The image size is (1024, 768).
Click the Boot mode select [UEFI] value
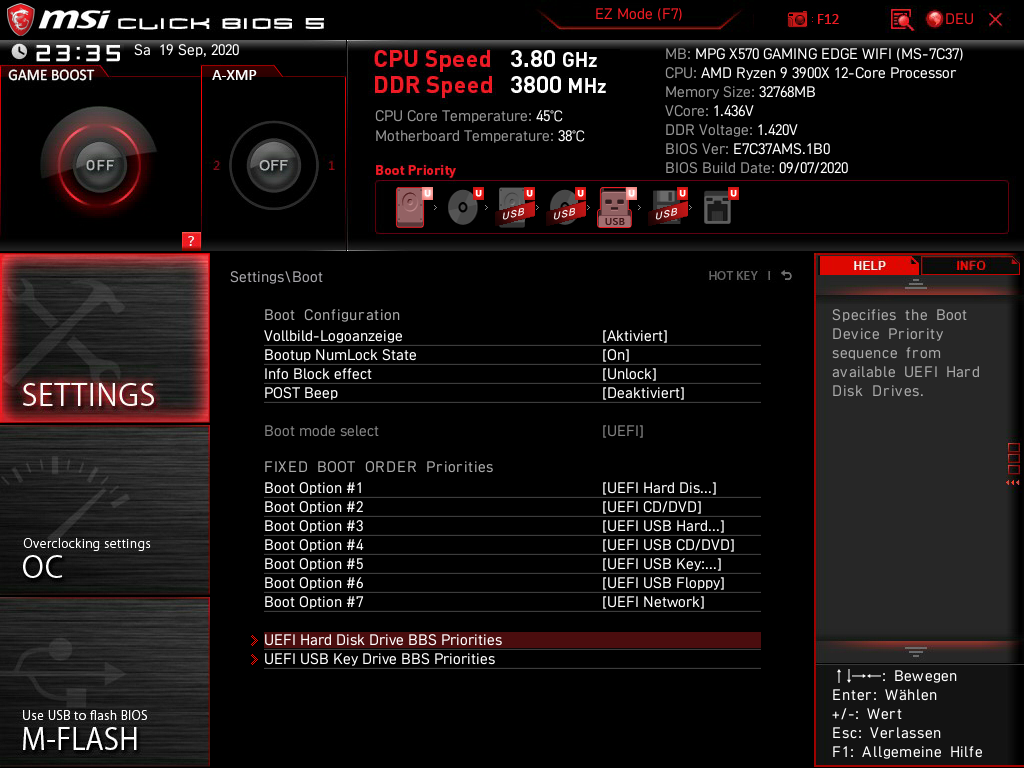click(622, 431)
